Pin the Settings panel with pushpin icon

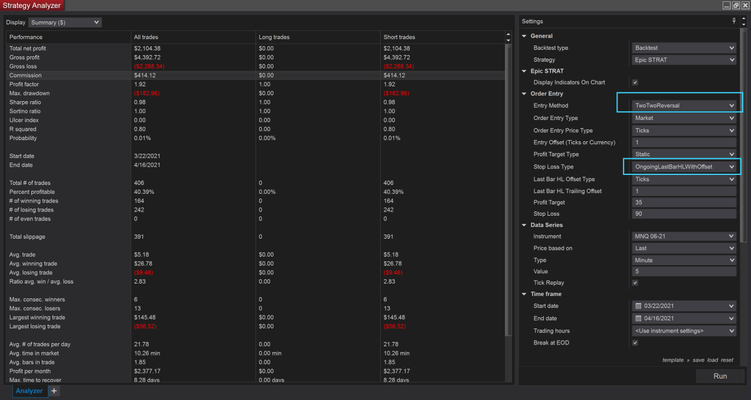click(734, 21)
